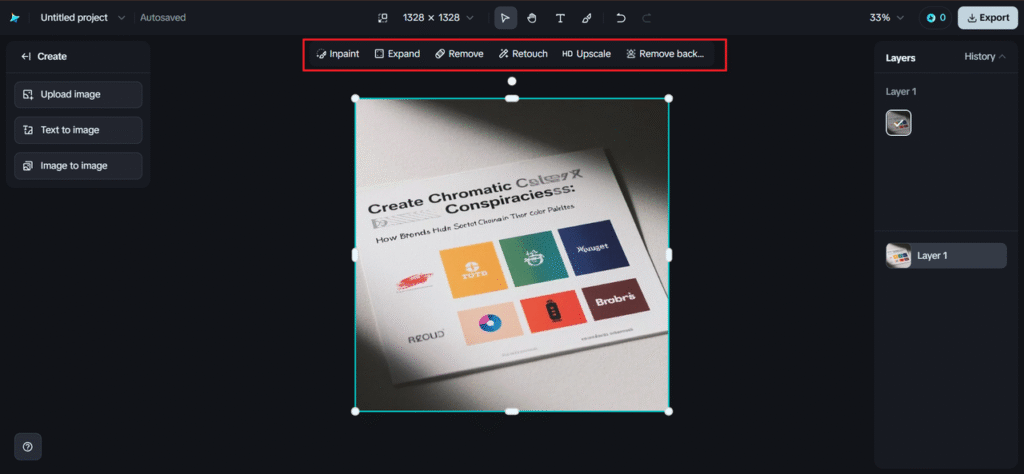Viewport: 1024px width, 474px height.
Task: Open Text to image generator
Action: coord(78,130)
